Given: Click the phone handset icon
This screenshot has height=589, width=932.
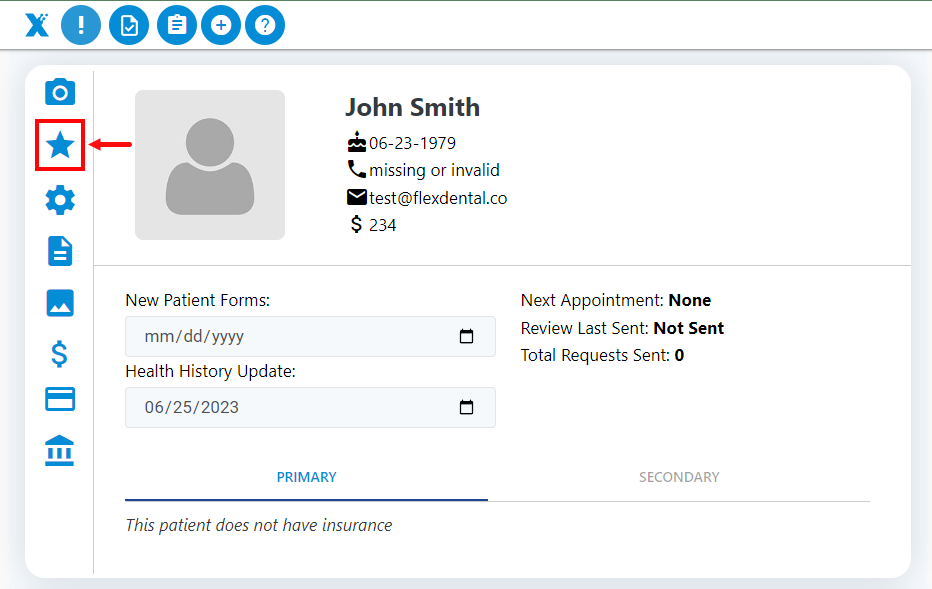Looking at the screenshot, I should (x=357, y=169).
